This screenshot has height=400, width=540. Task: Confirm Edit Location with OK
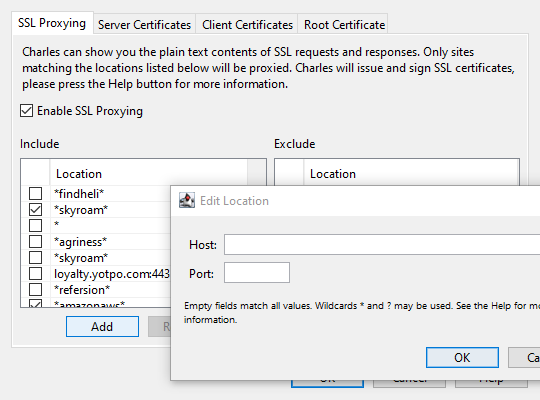[x=462, y=357]
